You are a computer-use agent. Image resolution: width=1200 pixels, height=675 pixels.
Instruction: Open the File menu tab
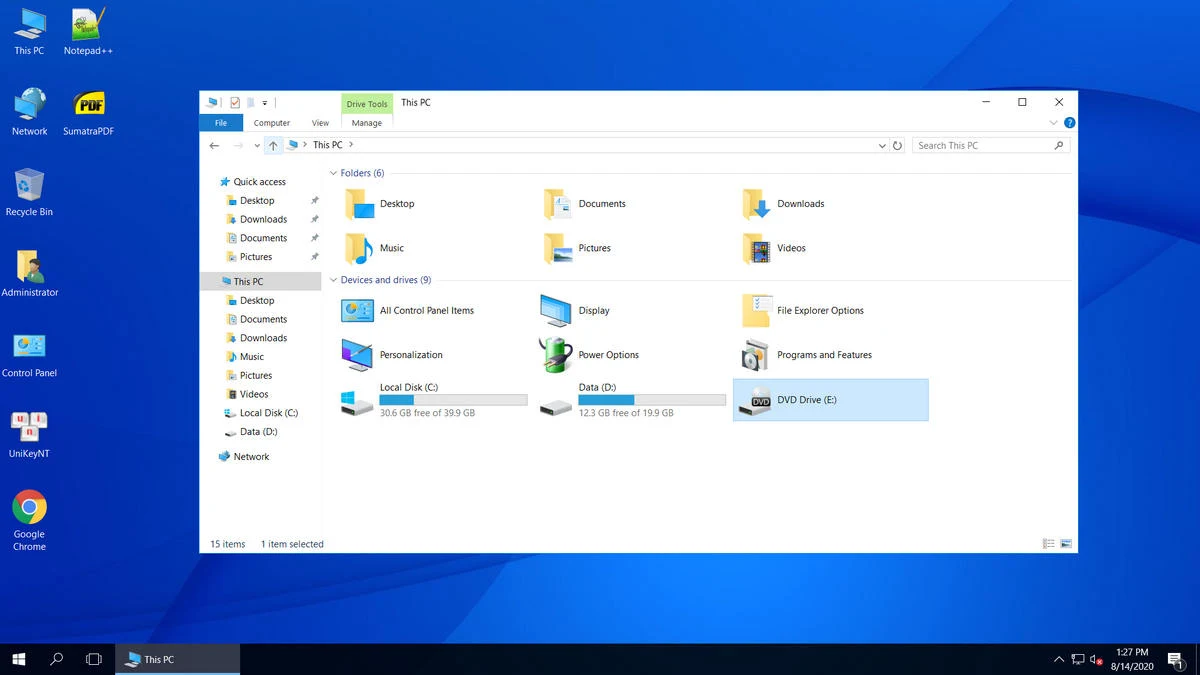[x=221, y=123]
